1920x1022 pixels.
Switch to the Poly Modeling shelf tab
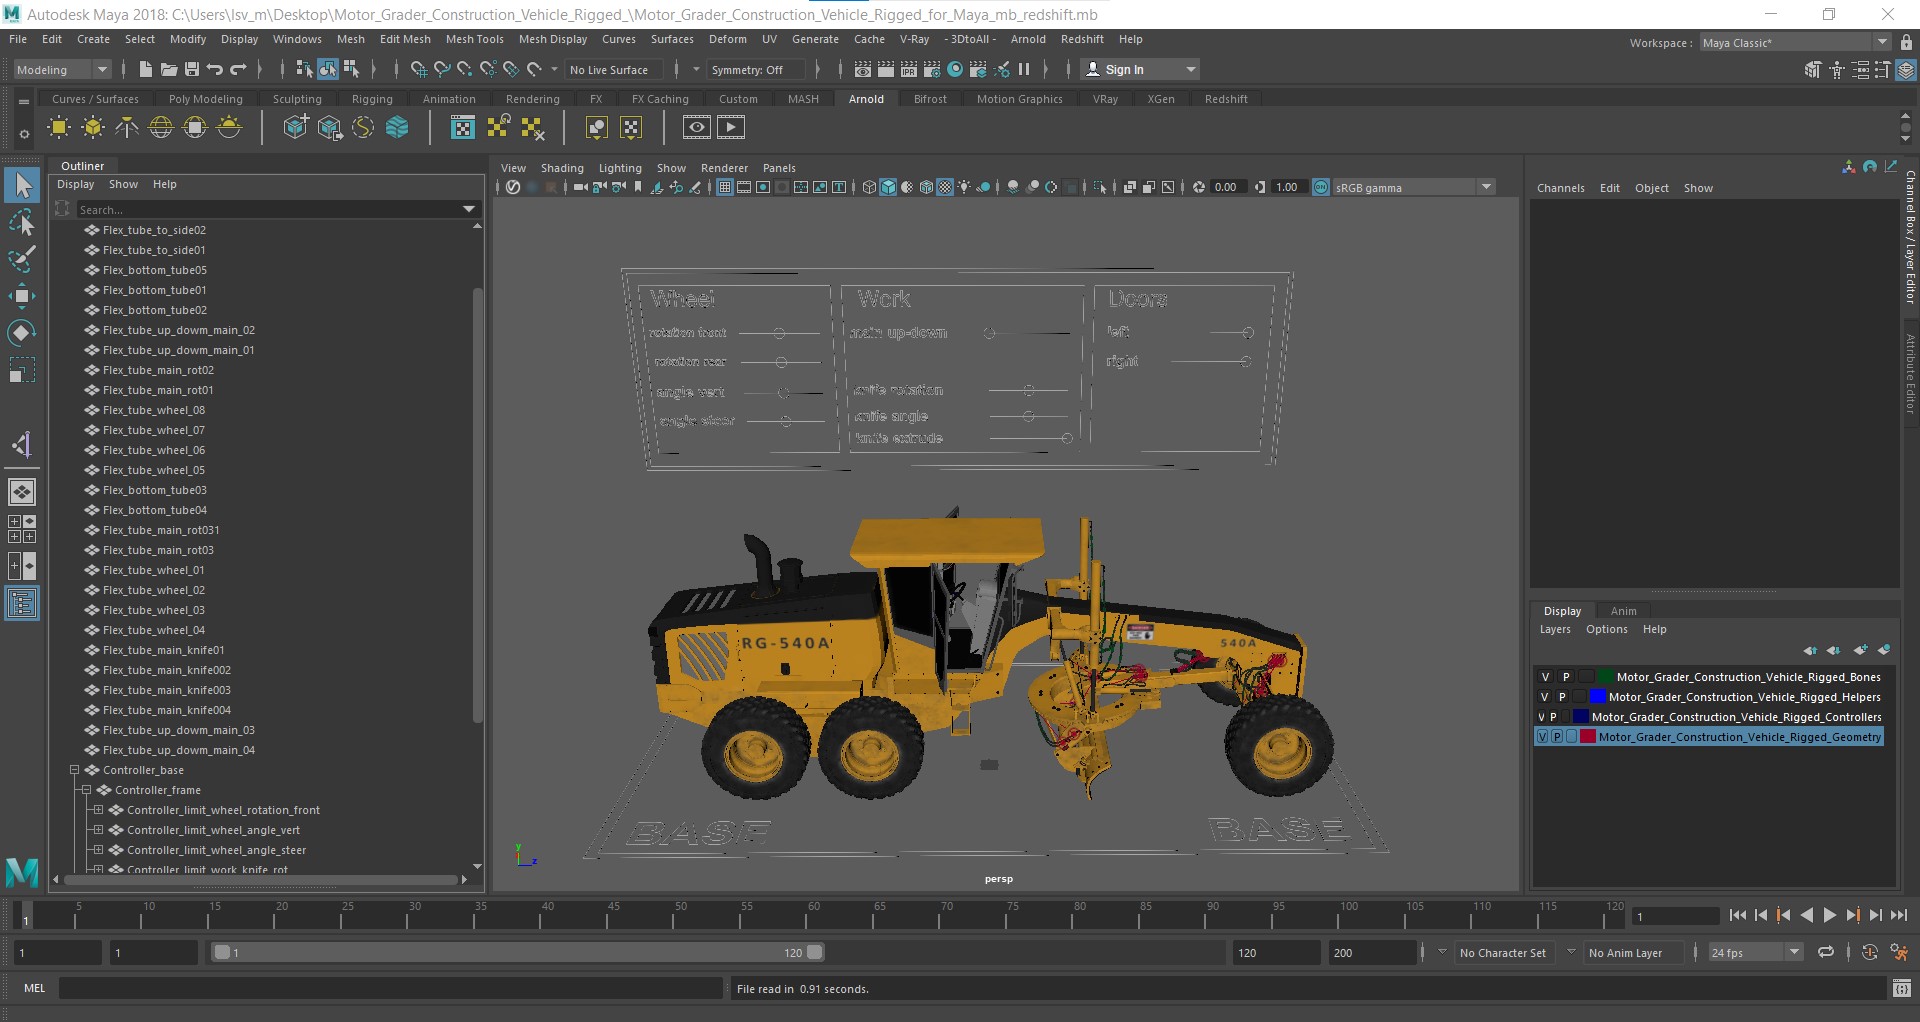(x=205, y=99)
